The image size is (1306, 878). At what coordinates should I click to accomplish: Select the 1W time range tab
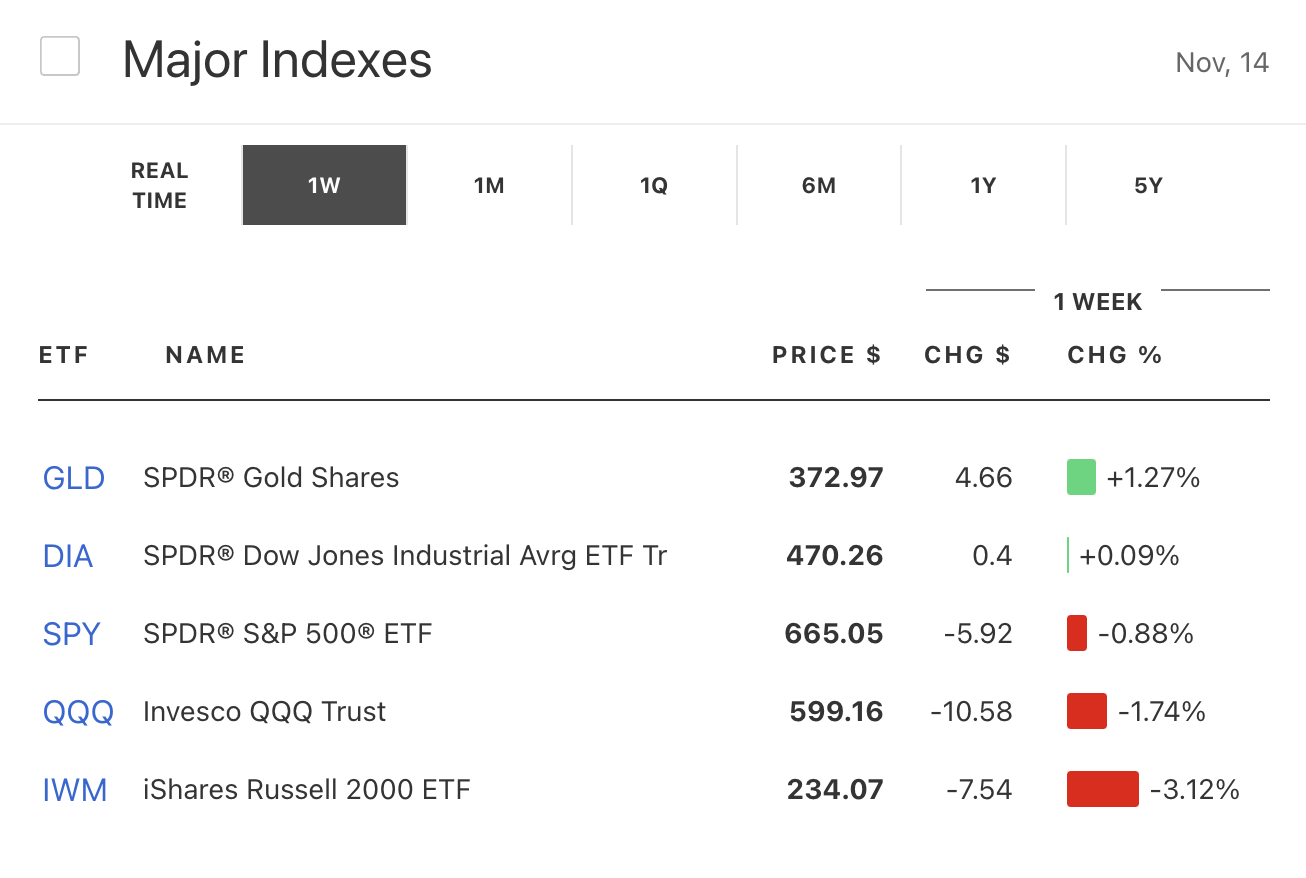[324, 186]
